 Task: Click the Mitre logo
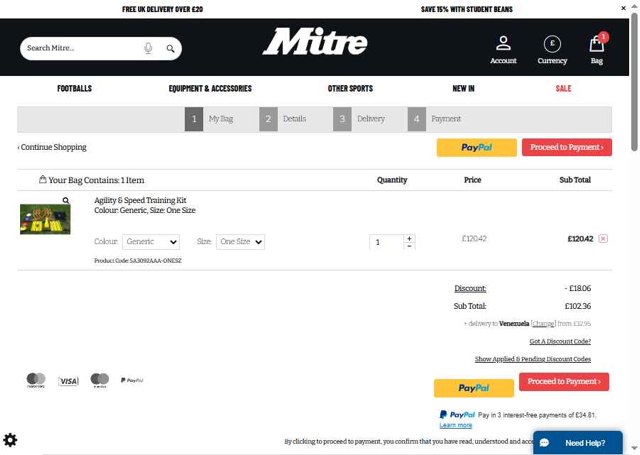tap(315, 41)
